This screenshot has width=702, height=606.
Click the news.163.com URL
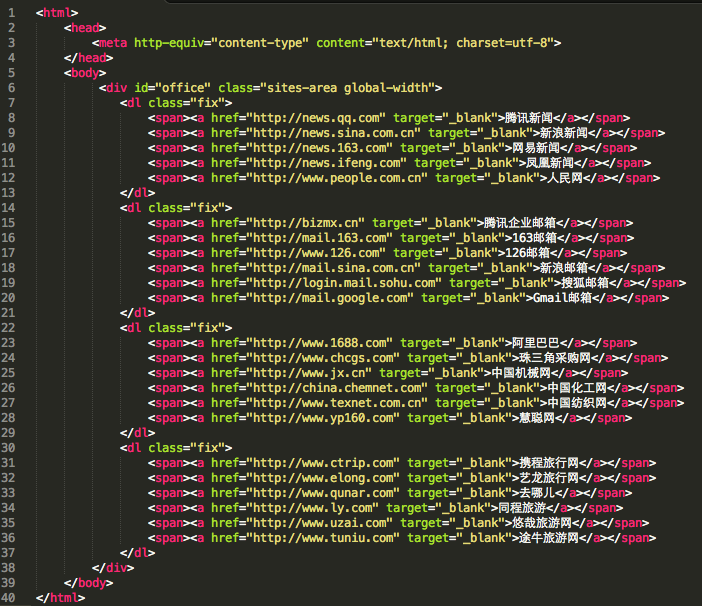[x=320, y=148]
